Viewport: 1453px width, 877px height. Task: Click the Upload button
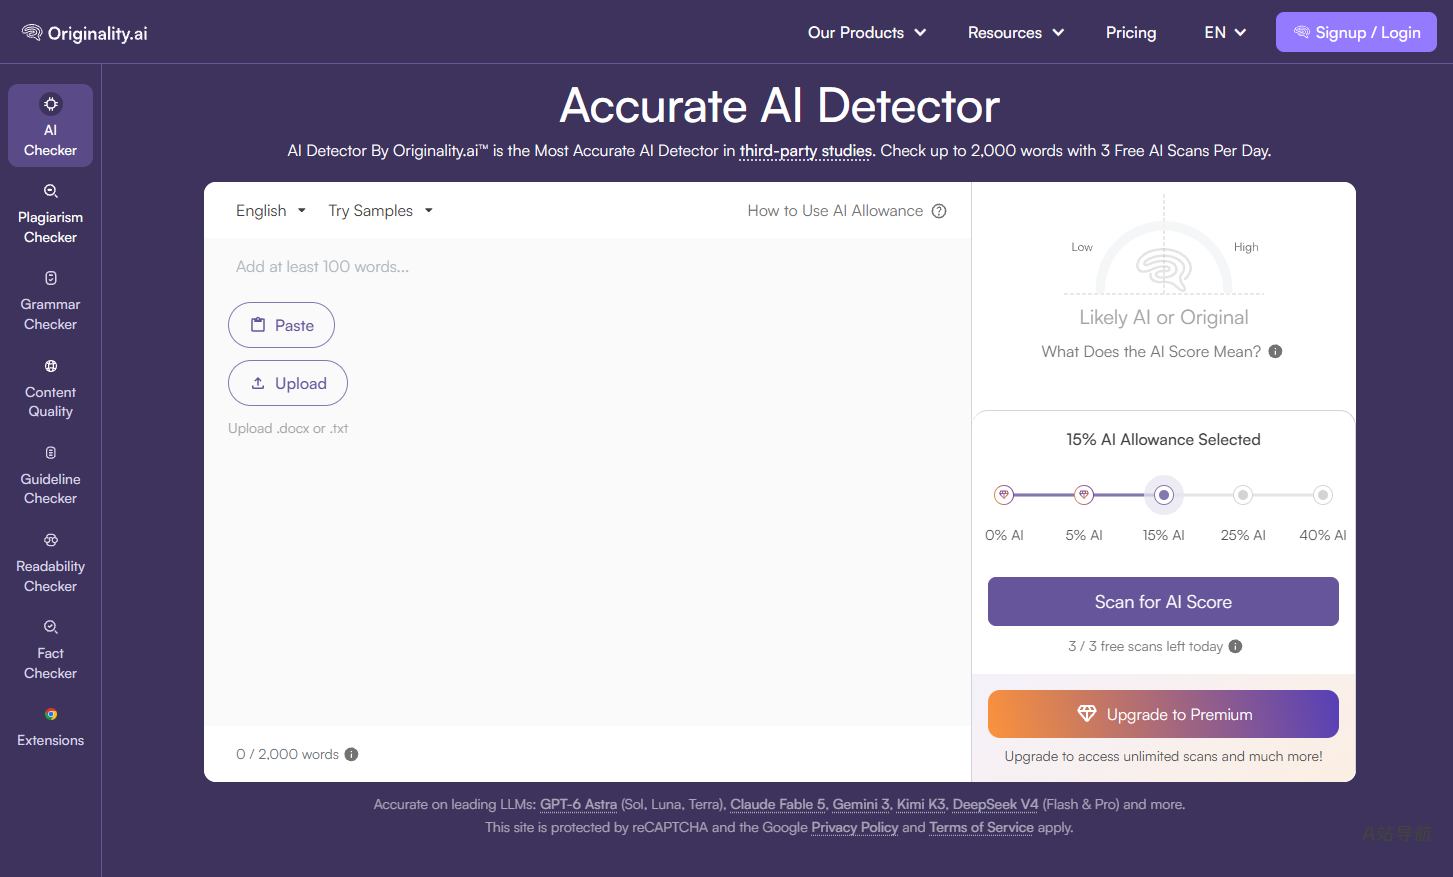click(288, 383)
